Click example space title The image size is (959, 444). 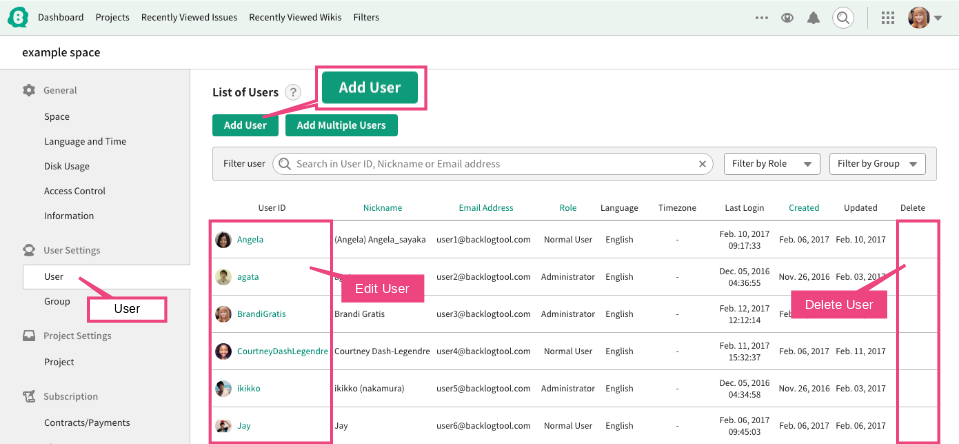click(61, 53)
